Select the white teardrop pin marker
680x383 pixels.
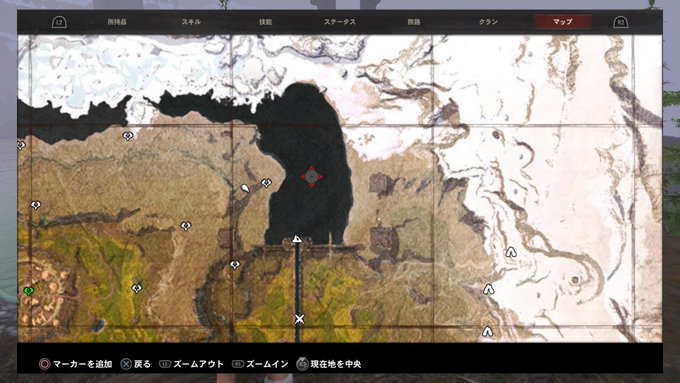(245, 188)
